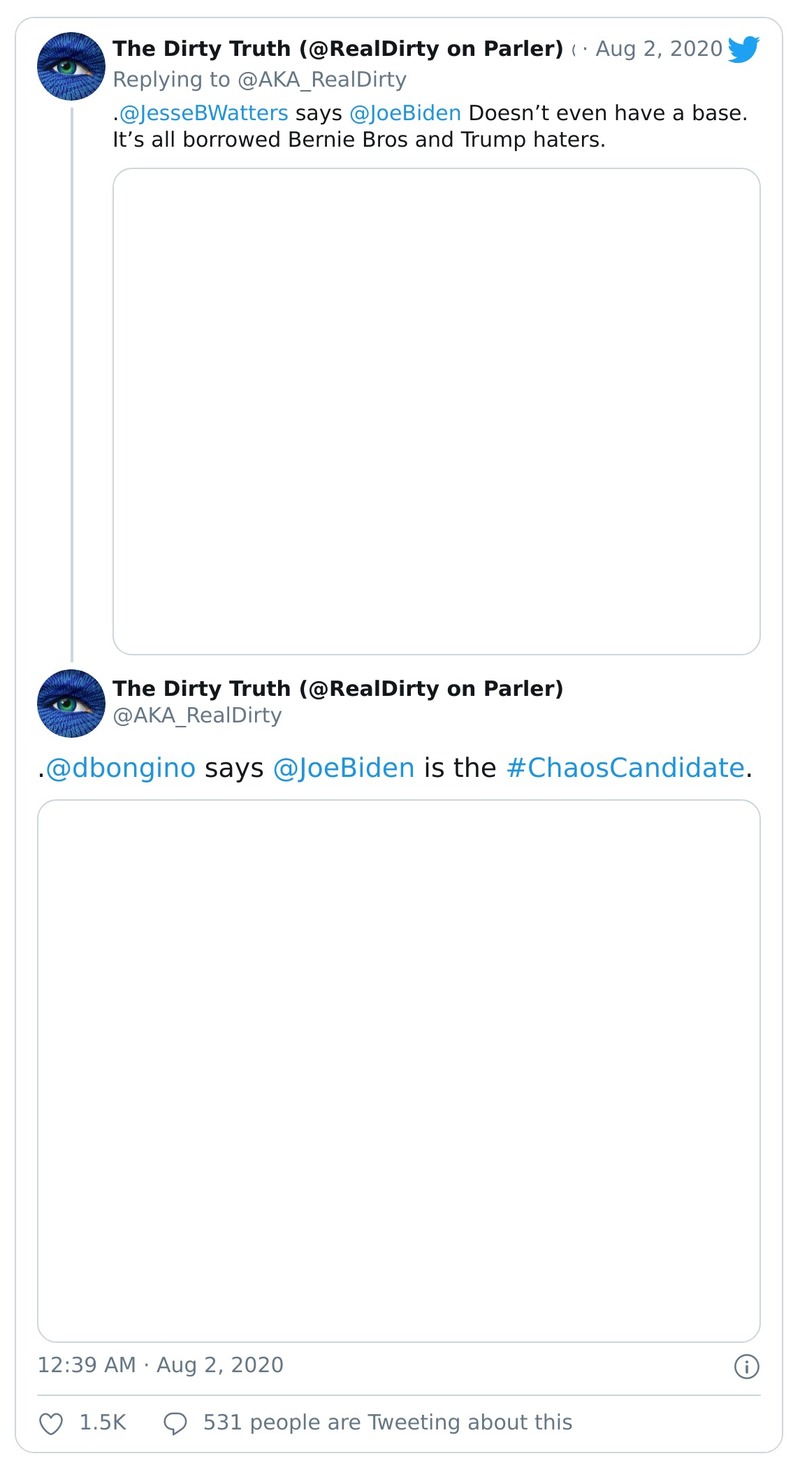Screen dimensions: 800x1470
Task: Click the eye avatar on the main tweet
Action: pyautogui.click(x=71, y=703)
